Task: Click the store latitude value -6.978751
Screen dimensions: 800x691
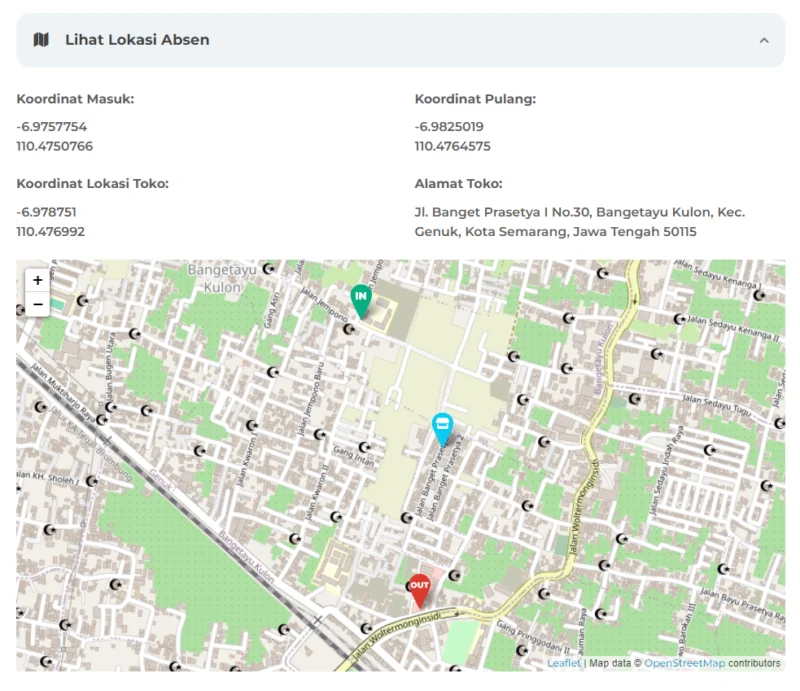Action: point(47,212)
